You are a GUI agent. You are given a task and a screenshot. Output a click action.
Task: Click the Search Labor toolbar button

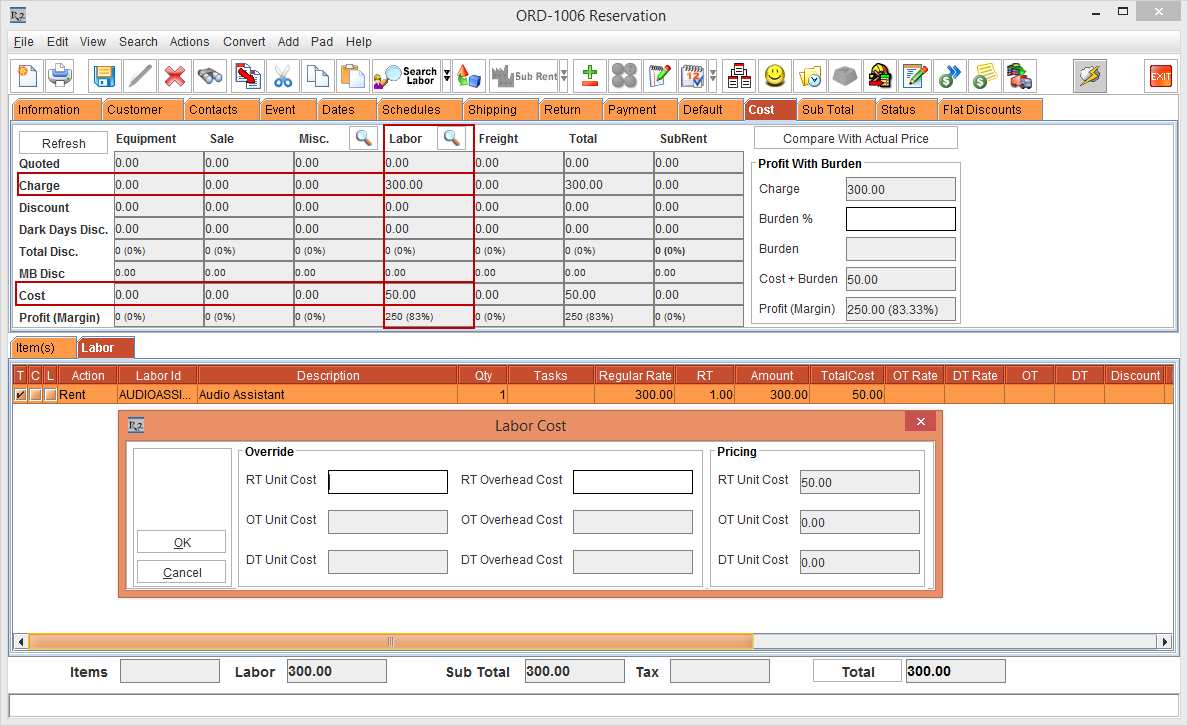coord(406,76)
